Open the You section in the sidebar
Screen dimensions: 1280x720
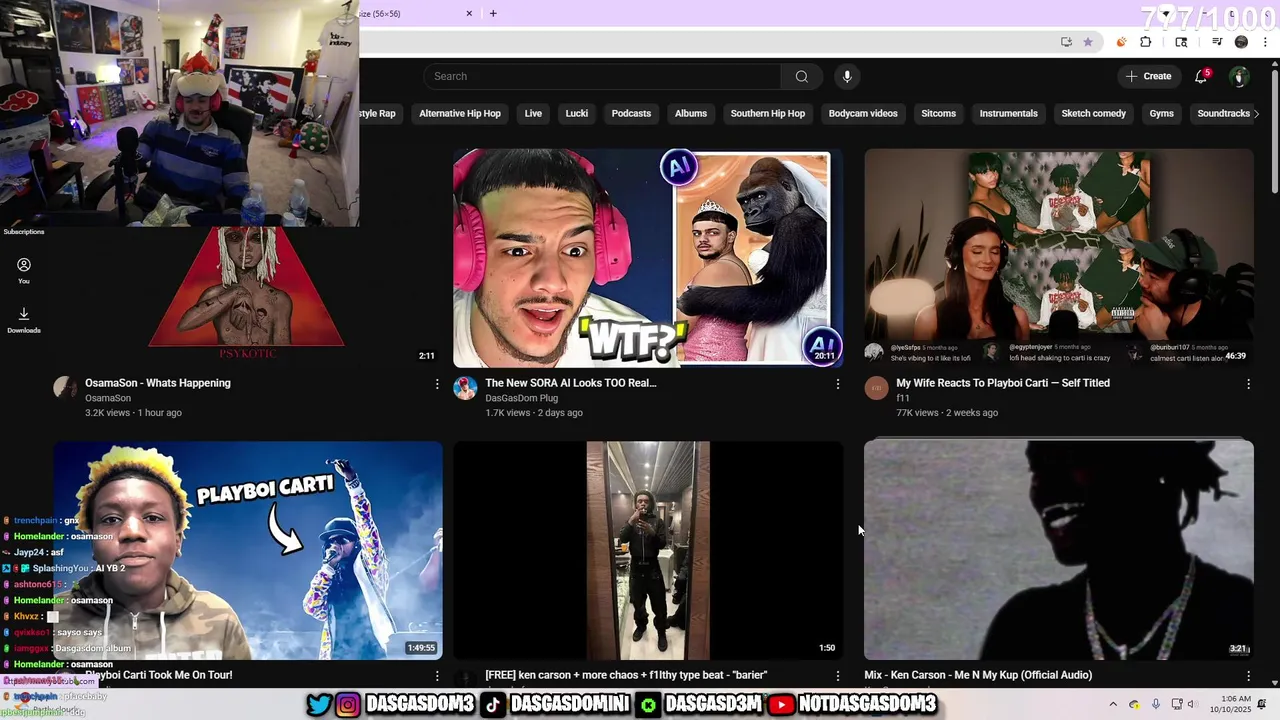pyautogui.click(x=24, y=270)
